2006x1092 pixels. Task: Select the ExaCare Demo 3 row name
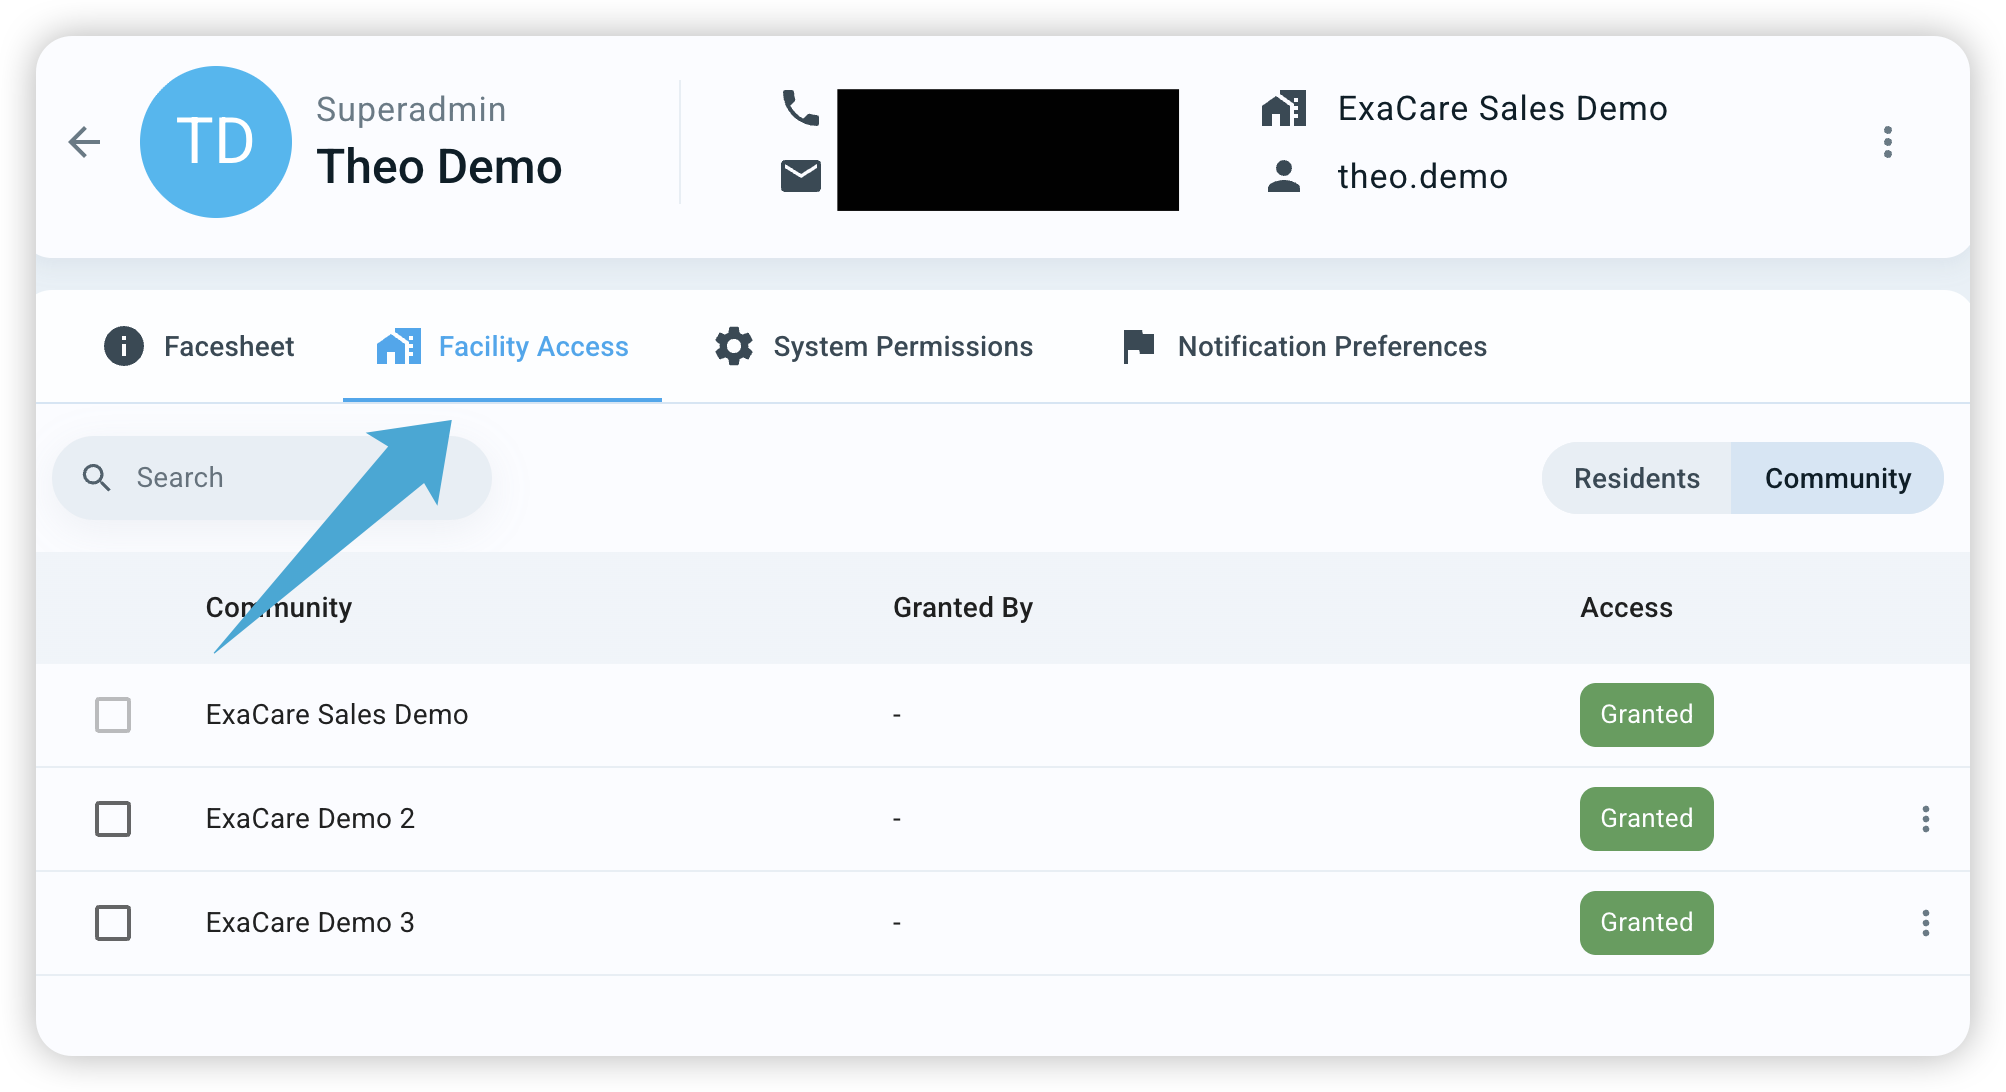point(310,923)
